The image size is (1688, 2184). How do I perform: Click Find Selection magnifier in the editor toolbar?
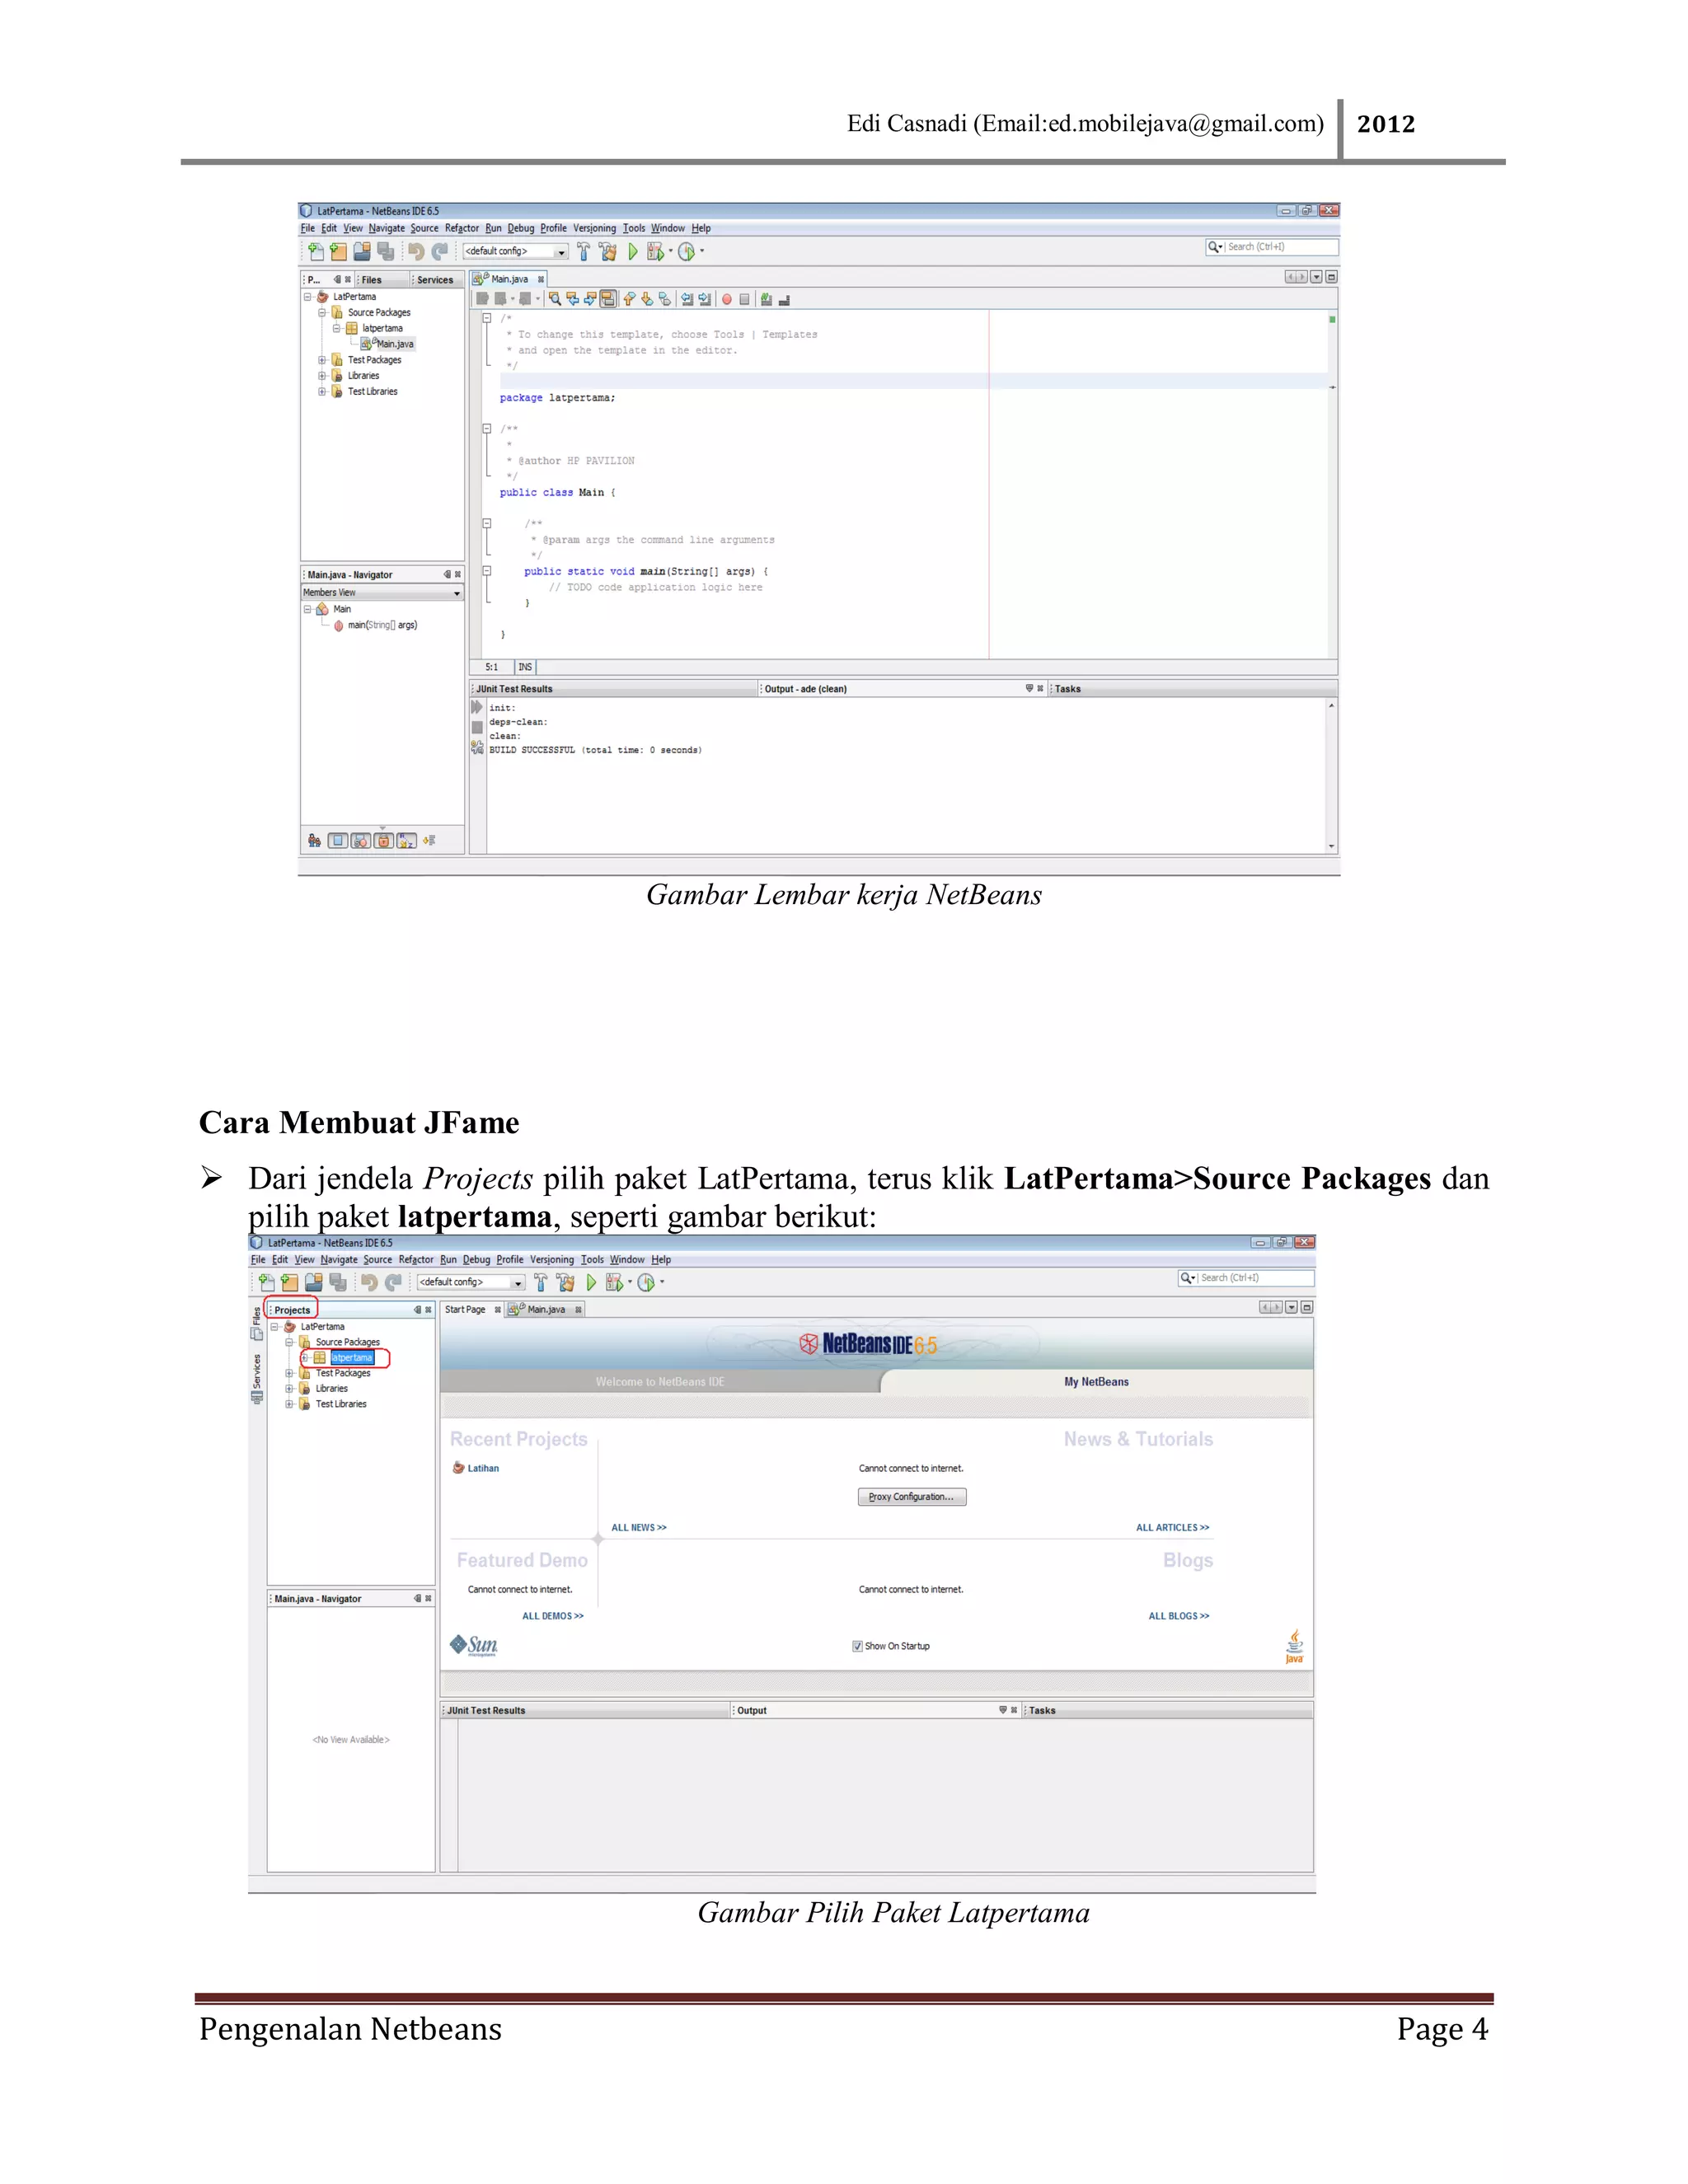[555, 299]
